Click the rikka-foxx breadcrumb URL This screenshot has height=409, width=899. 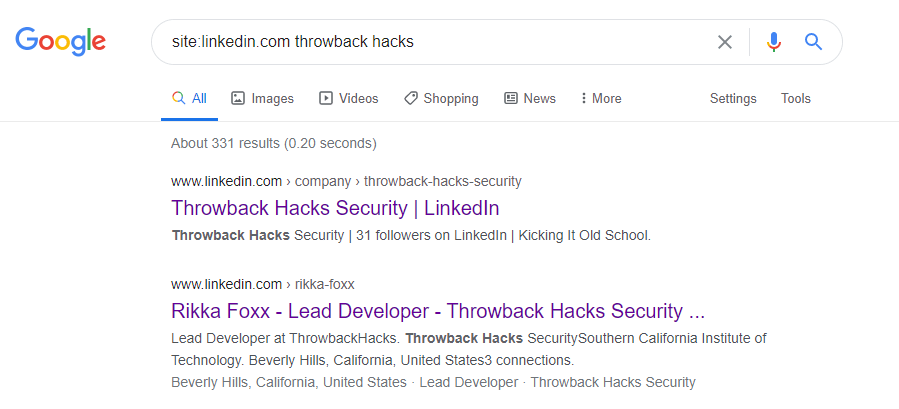coord(323,284)
